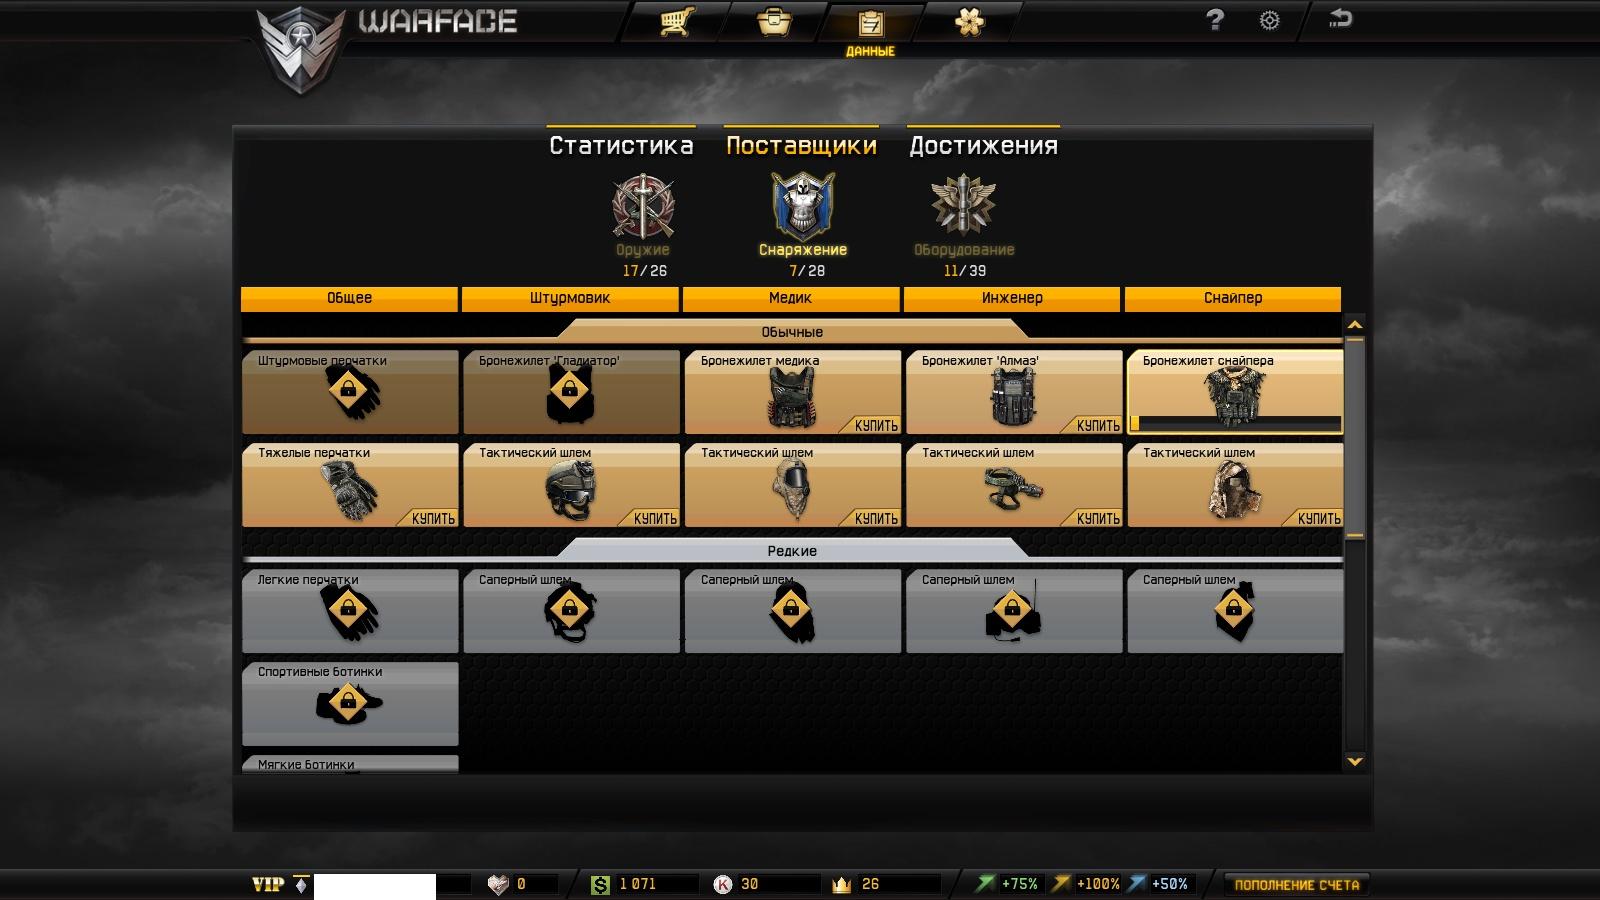
Task: Buy the Тяжелые перчатки
Action: coord(434,518)
